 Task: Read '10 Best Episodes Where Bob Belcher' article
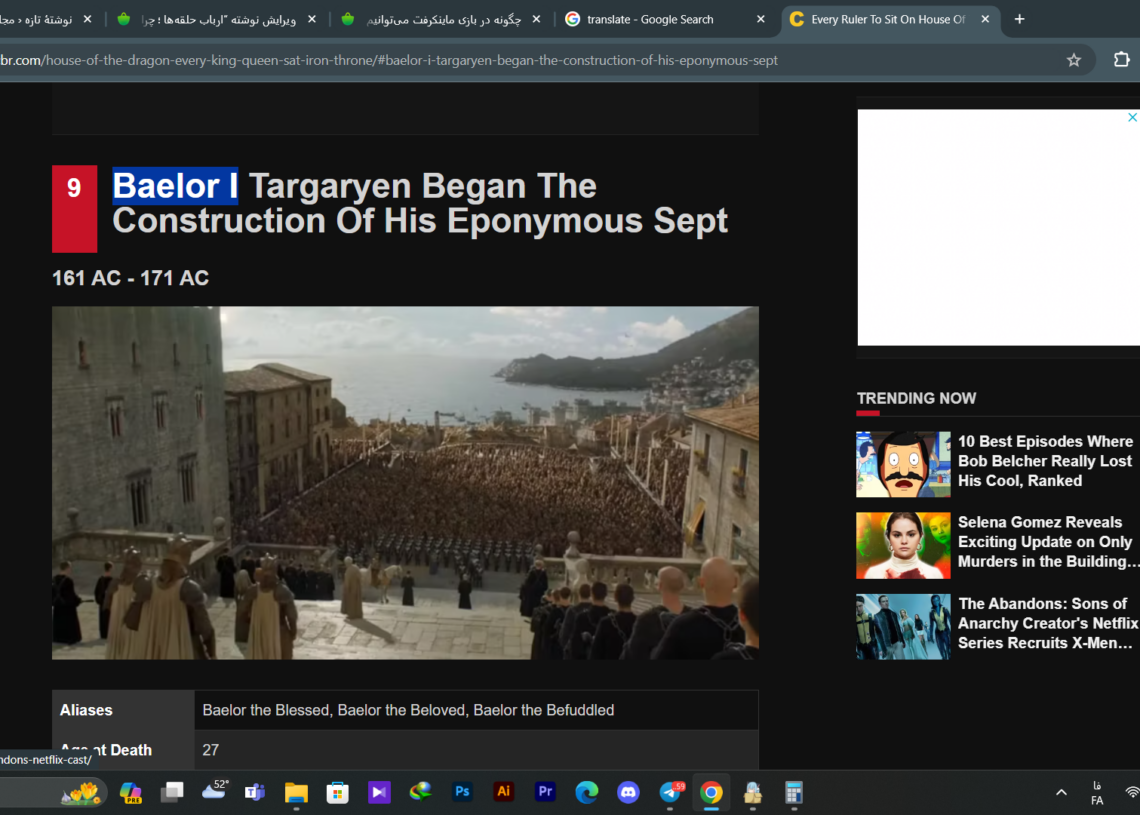point(1045,461)
